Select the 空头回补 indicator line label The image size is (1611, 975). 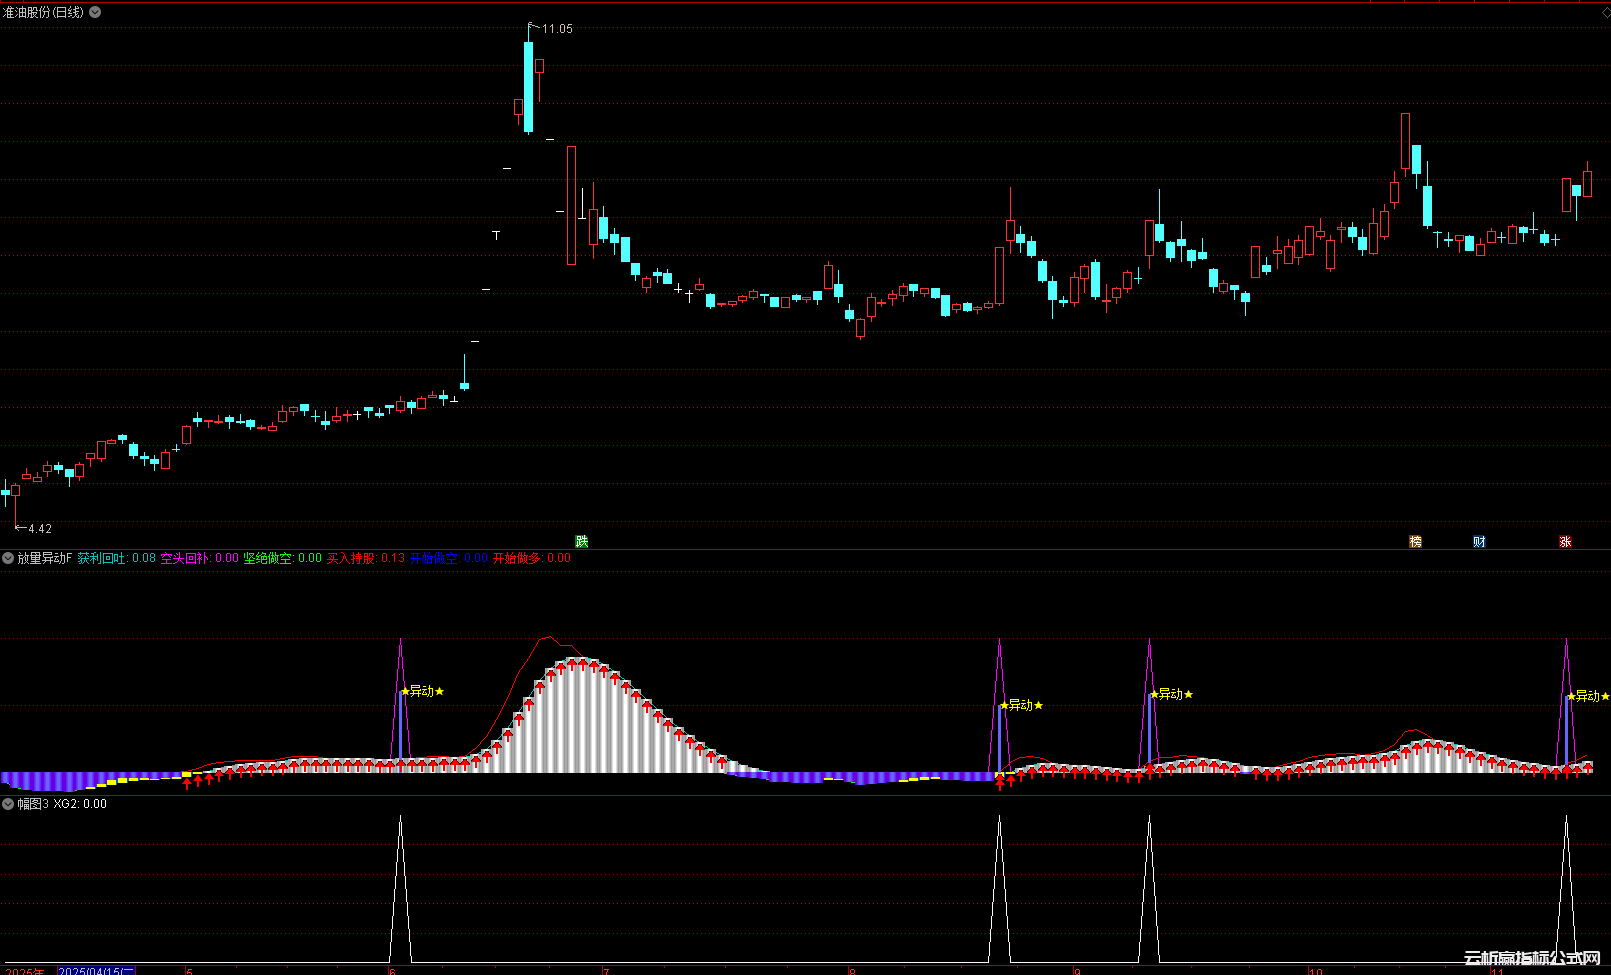tap(185, 558)
